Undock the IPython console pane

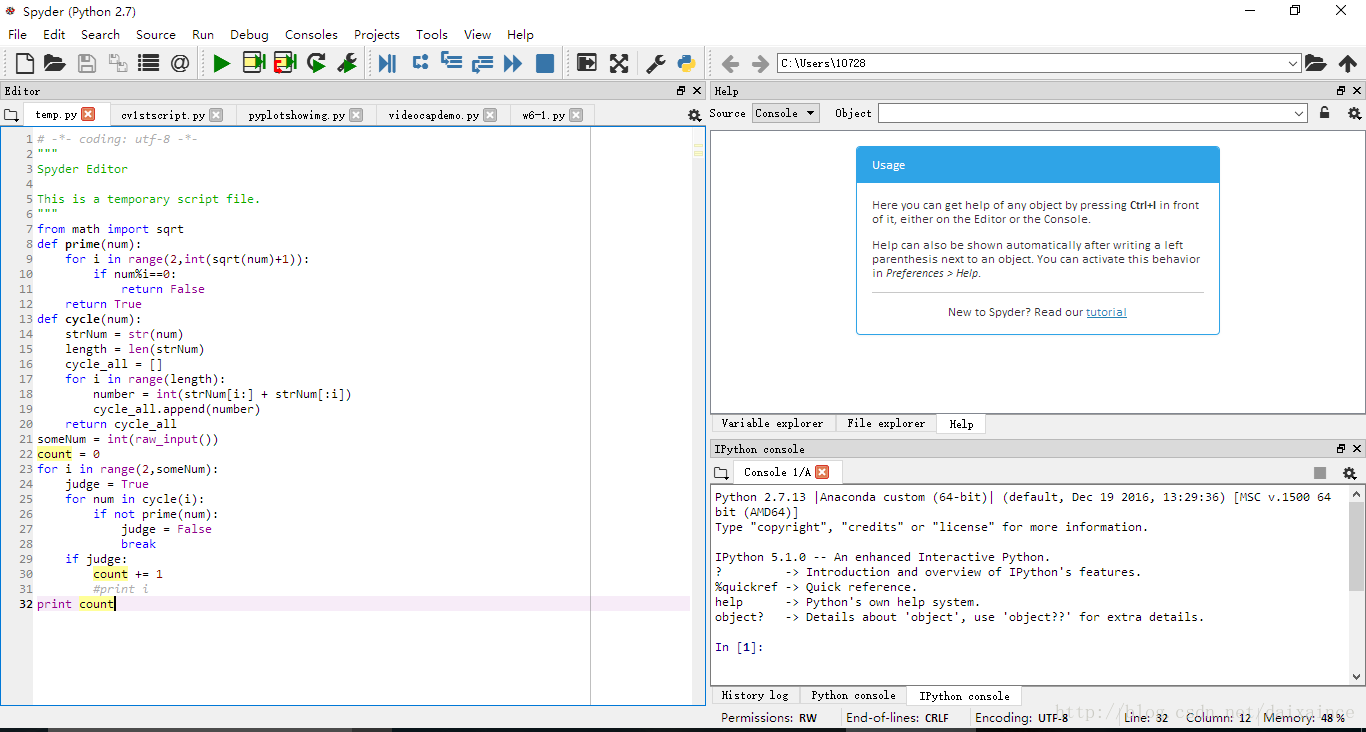1341,449
